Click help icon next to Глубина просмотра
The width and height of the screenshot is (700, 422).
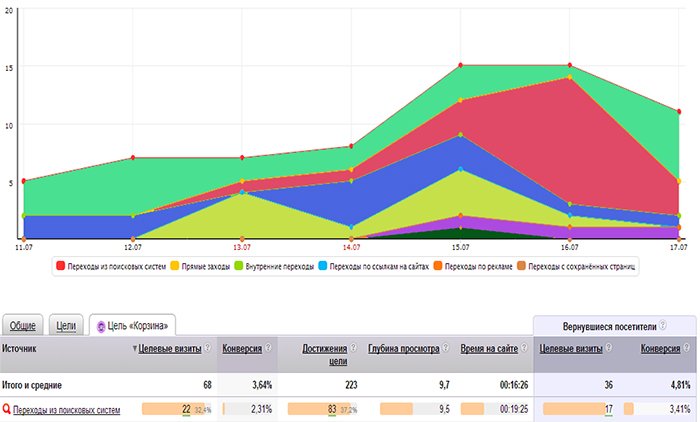tap(447, 349)
